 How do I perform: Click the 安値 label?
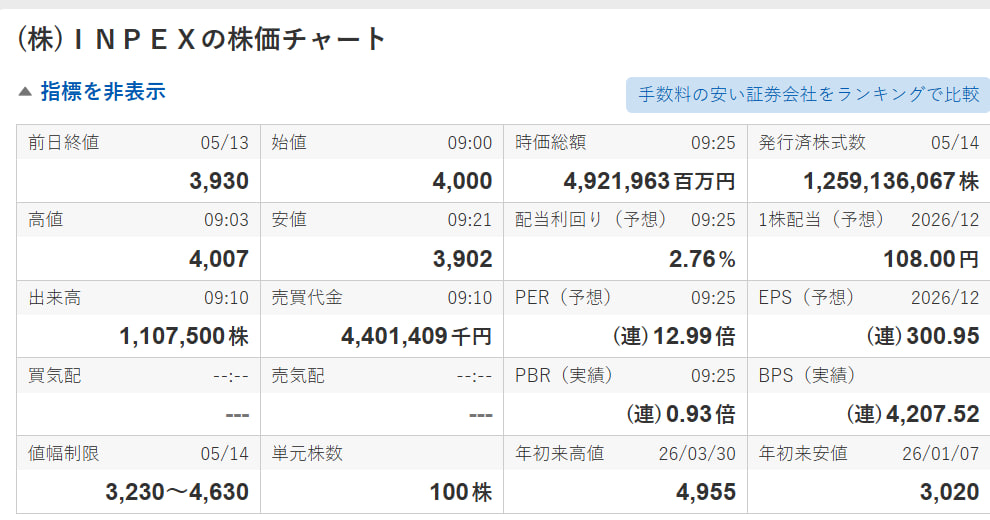pyautogui.click(x=289, y=220)
